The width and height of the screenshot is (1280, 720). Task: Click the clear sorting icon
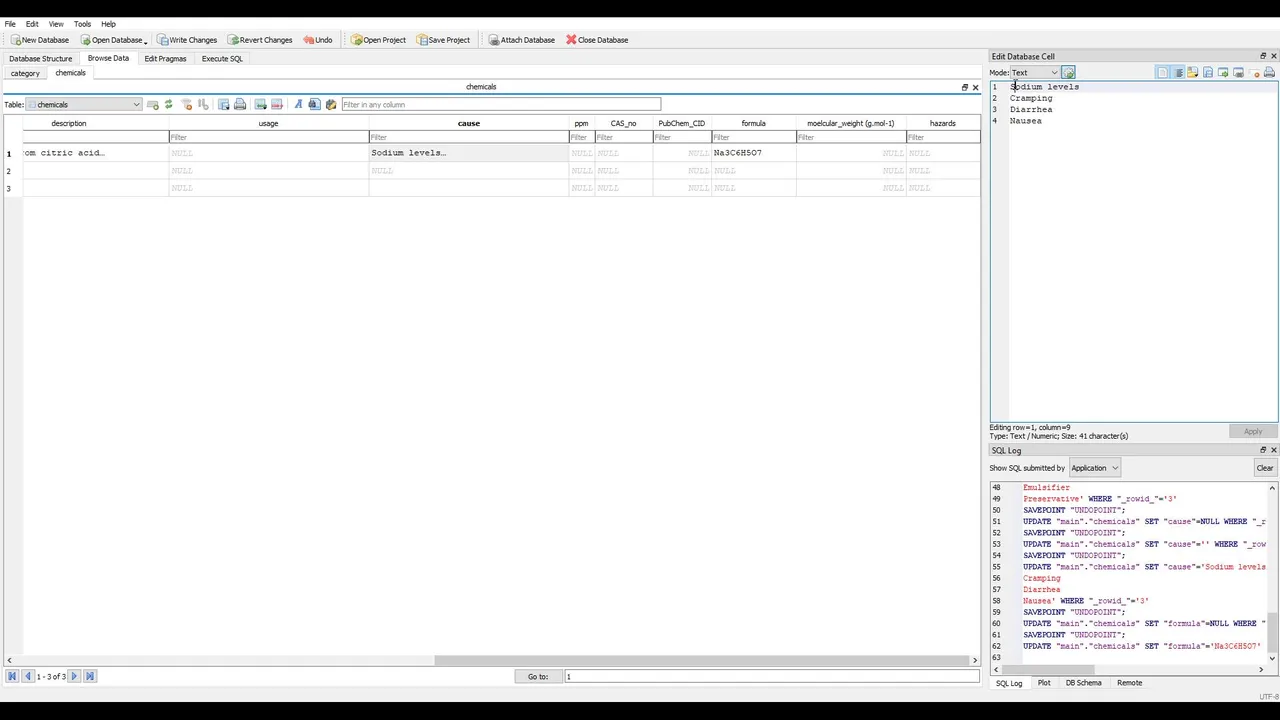[x=203, y=105]
